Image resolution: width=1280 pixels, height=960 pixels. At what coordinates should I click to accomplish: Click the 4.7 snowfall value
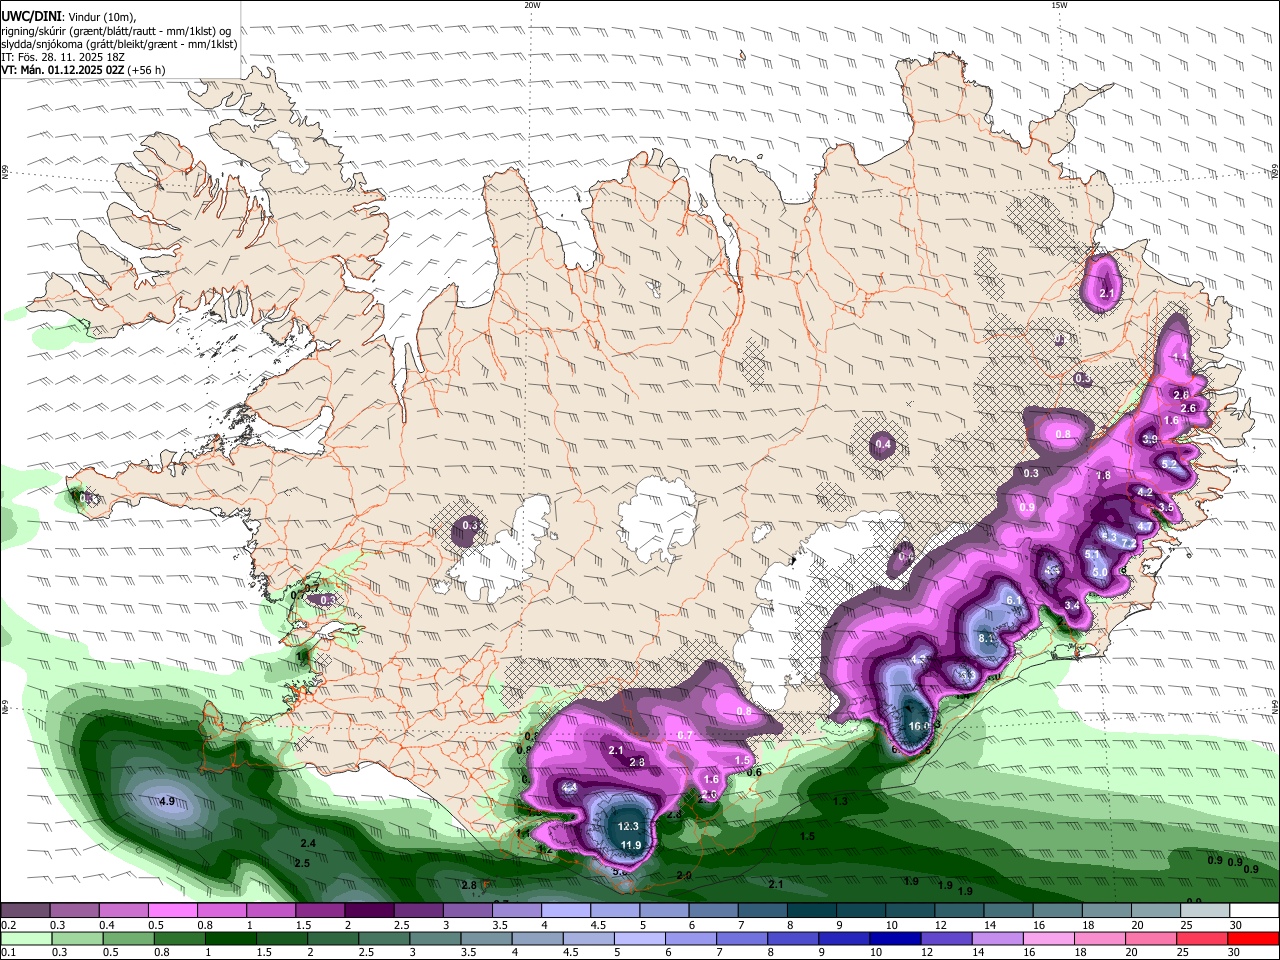click(x=1145, y=525)
